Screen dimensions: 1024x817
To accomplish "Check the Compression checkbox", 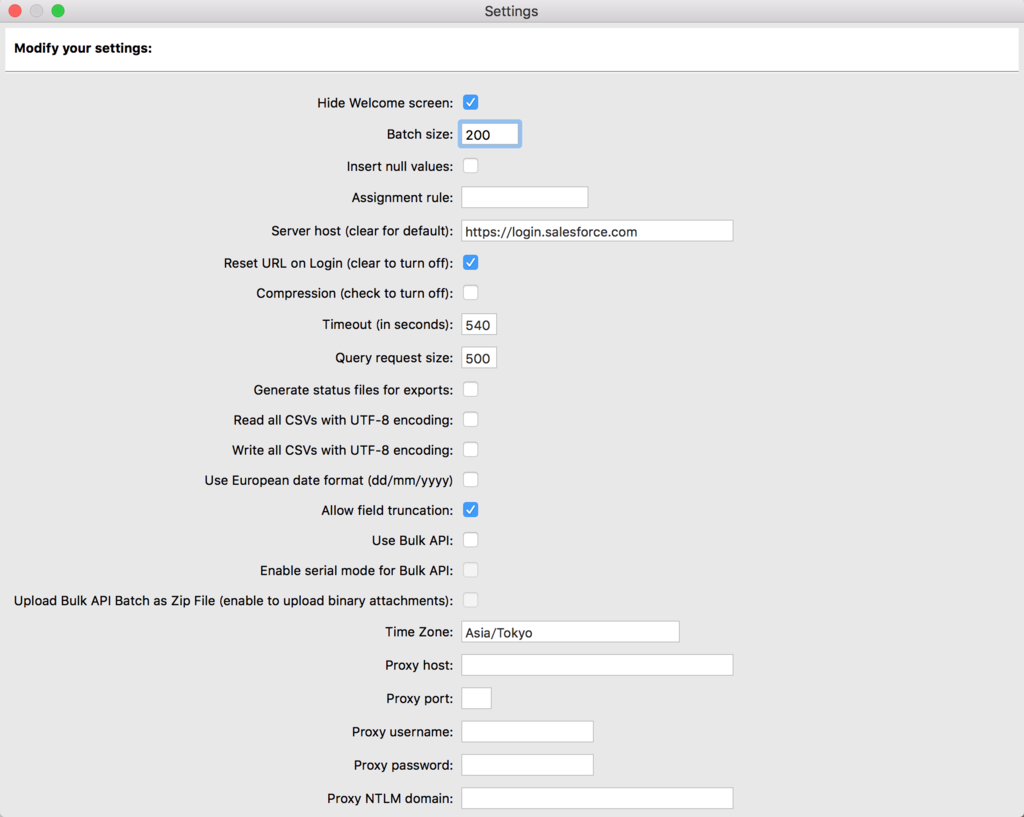I will pos(470,293).
